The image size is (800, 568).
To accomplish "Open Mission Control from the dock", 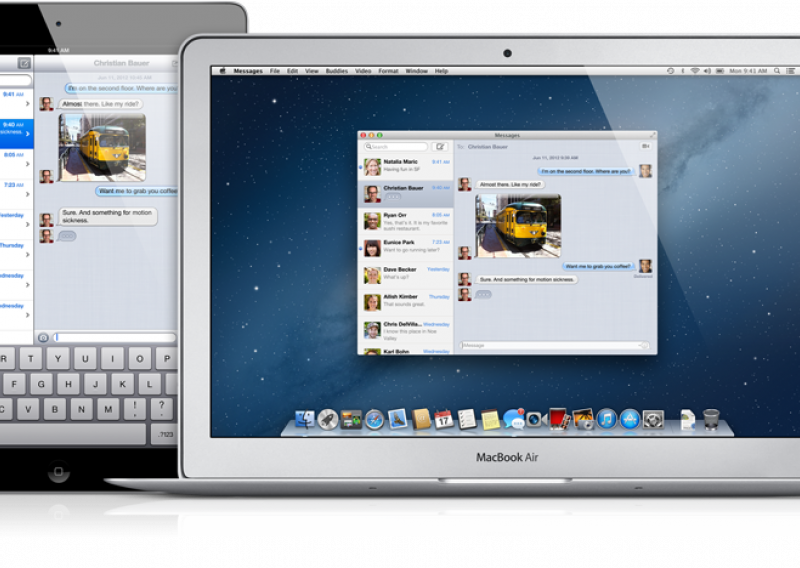I will pos(351,420).
